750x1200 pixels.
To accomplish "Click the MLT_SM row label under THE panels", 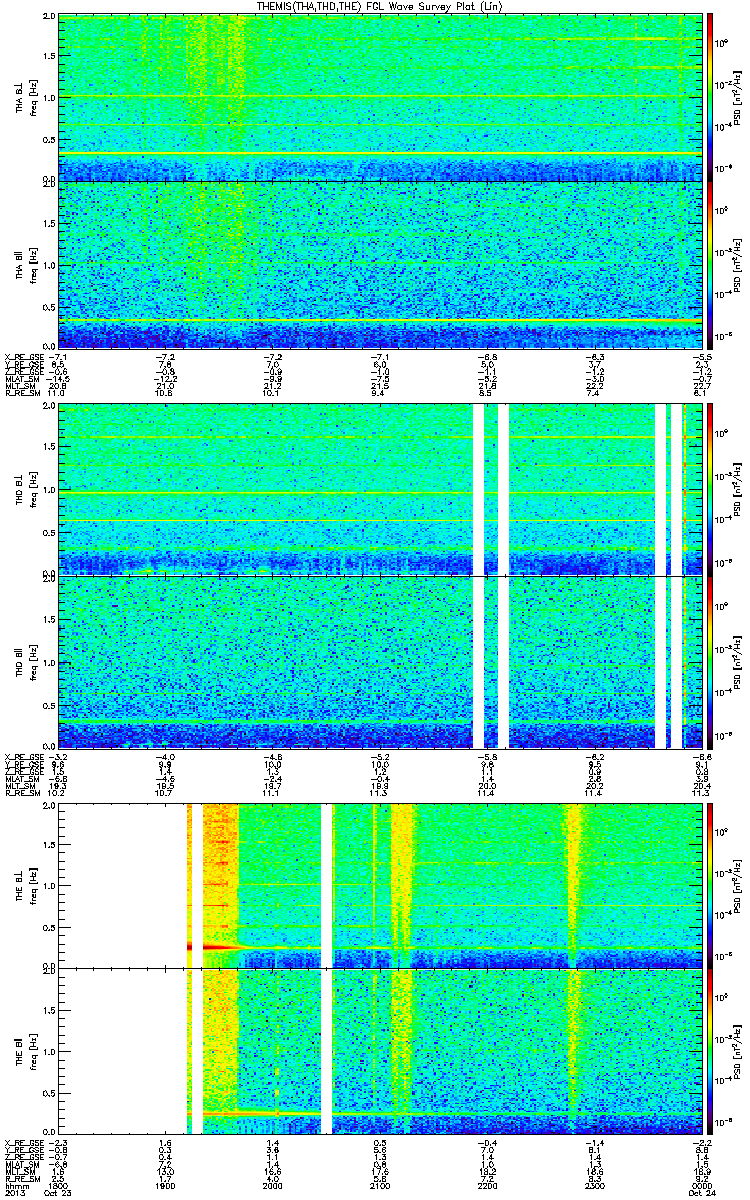I will coord(20,1172).
